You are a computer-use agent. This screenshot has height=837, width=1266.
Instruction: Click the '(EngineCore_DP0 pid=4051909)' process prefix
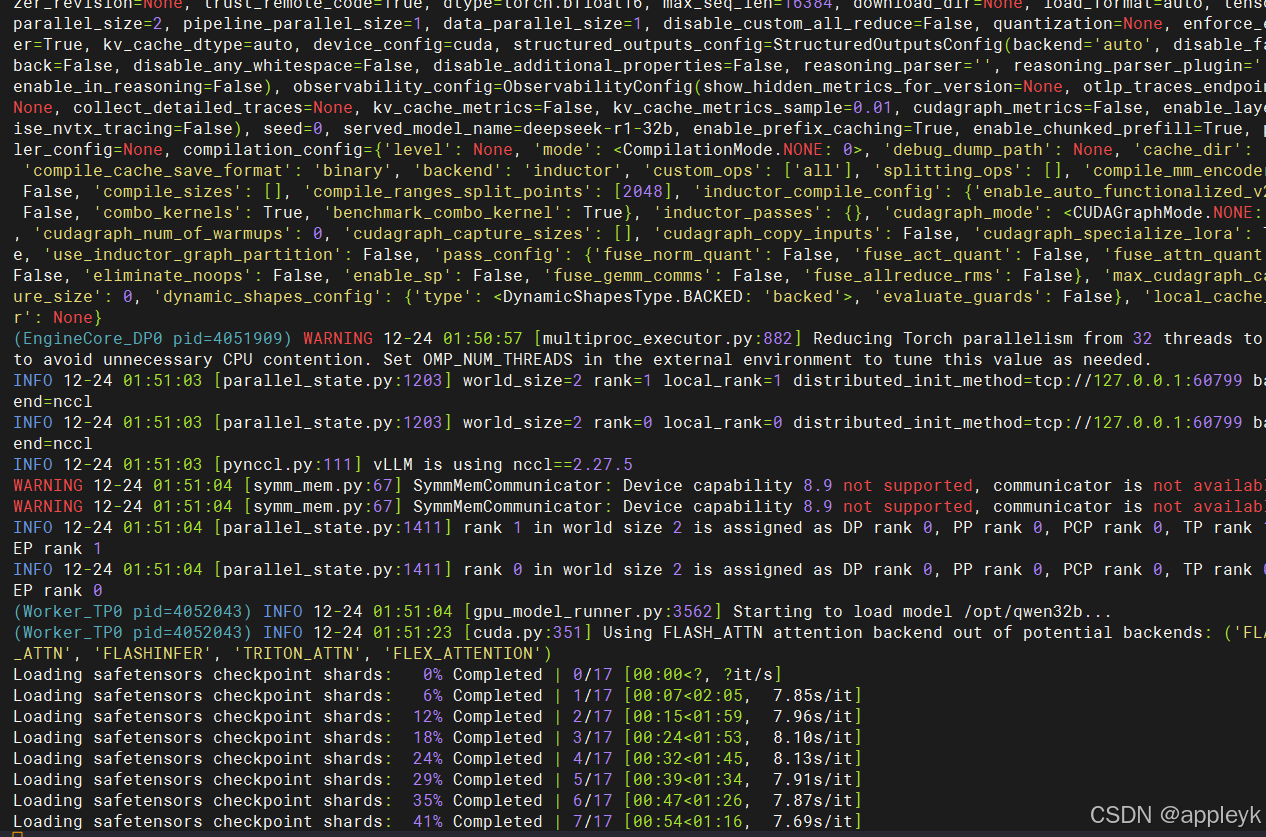[153, 338]
